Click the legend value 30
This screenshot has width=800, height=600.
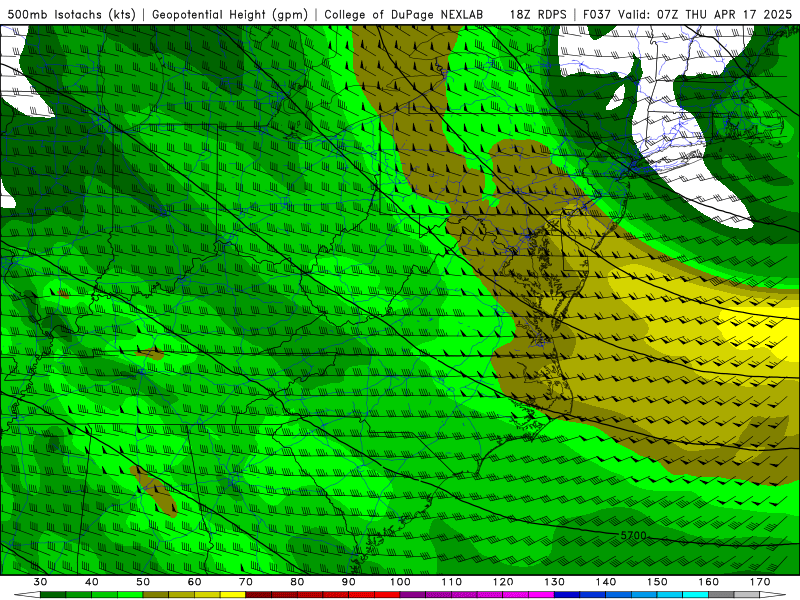[40, 582]
